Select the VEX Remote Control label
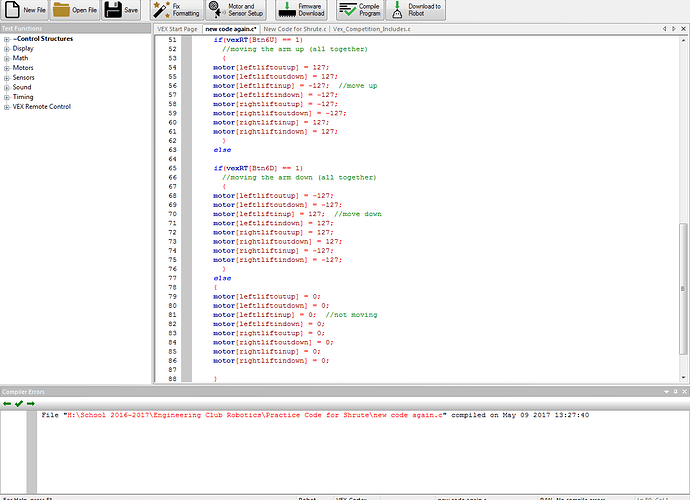690x500 pixels. [x=41, y=107]
